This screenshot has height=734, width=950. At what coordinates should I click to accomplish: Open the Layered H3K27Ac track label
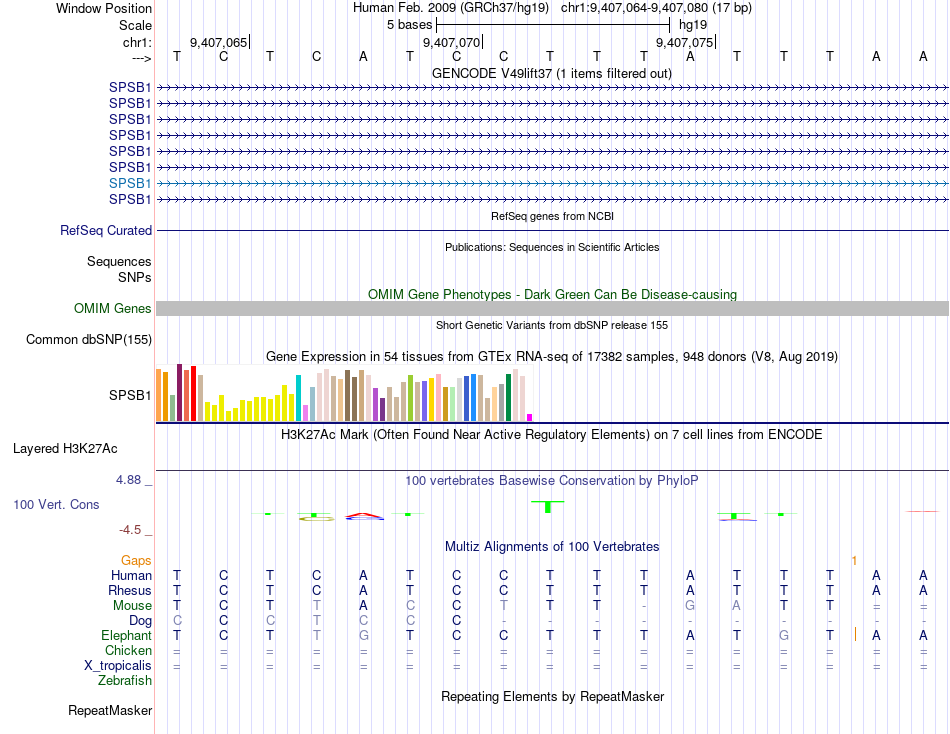65,449
